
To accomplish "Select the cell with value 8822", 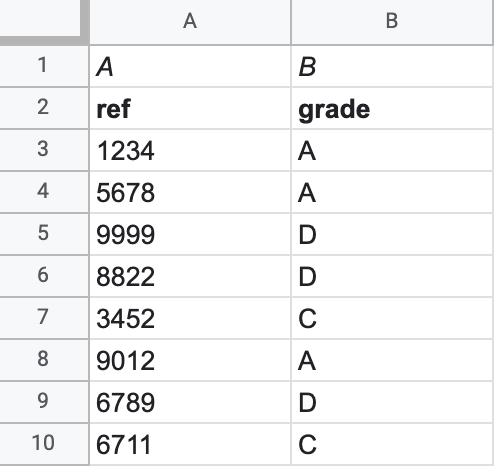I will pos(190,276).
